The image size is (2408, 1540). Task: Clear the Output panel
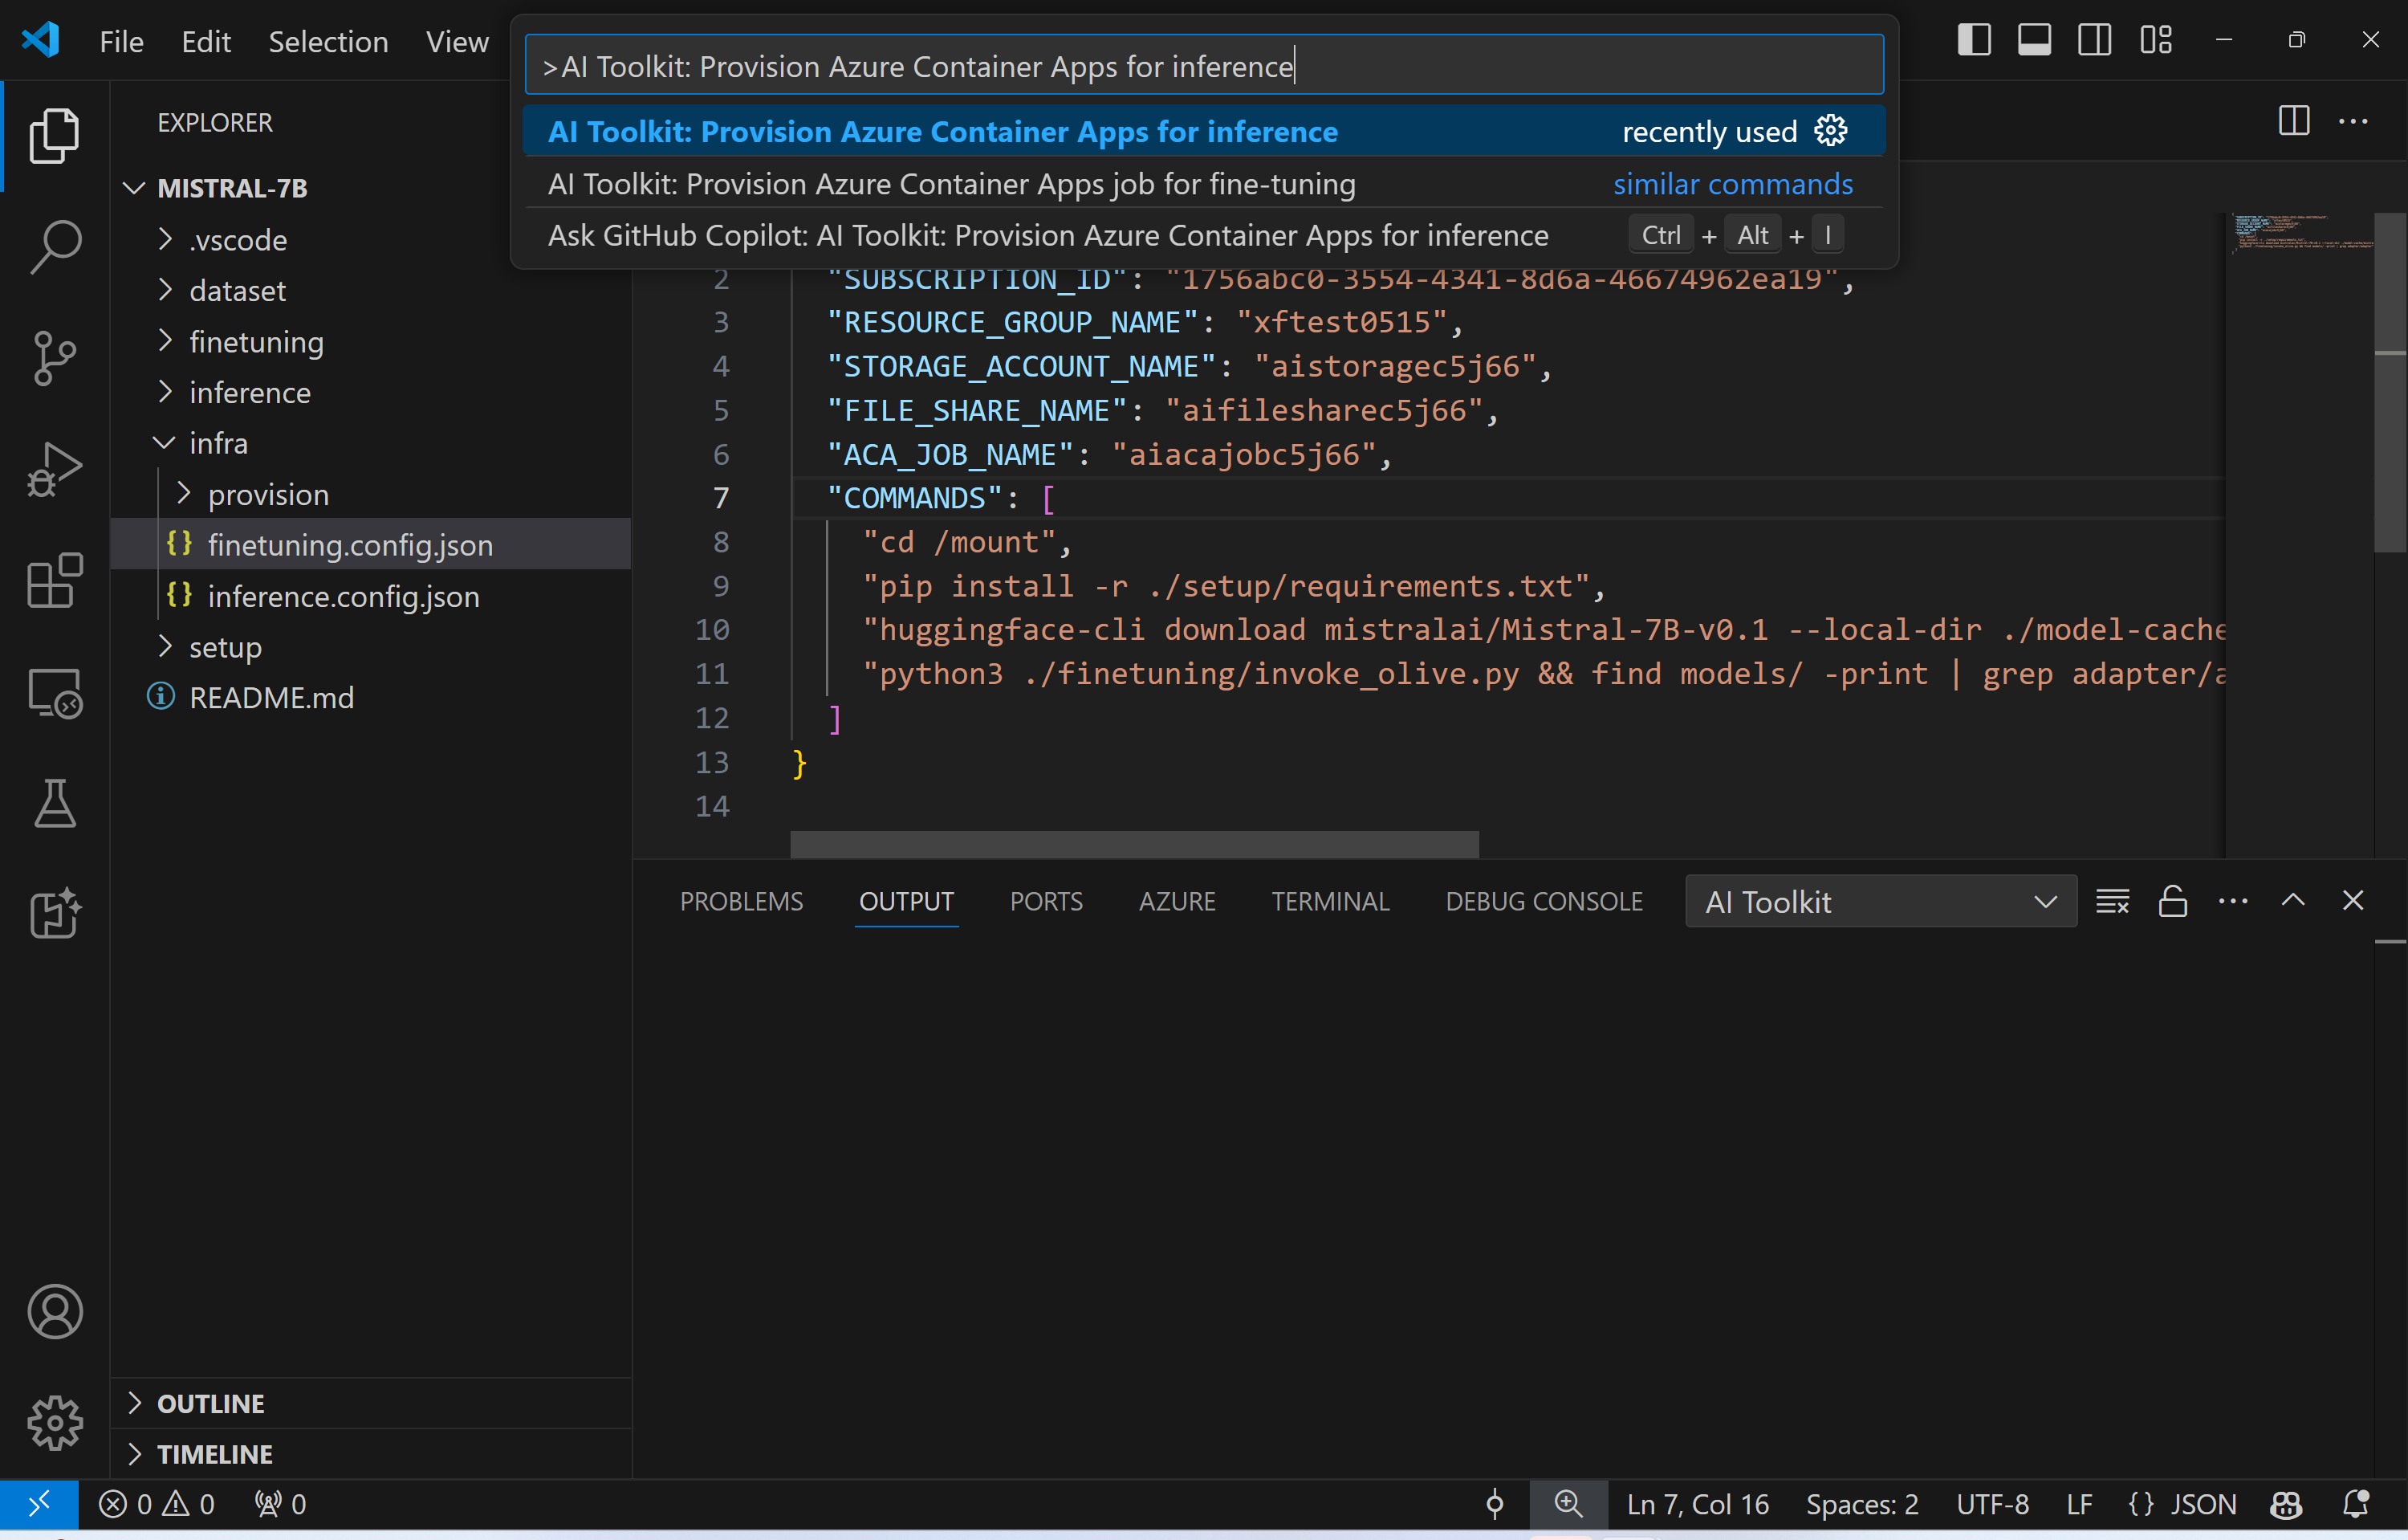2112,901
